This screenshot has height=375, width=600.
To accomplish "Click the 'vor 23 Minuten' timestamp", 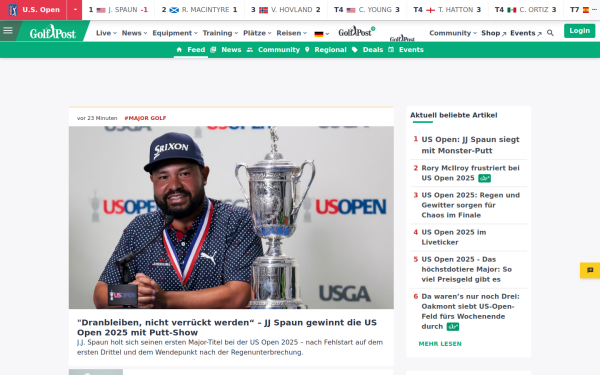I will click(97, 118).
